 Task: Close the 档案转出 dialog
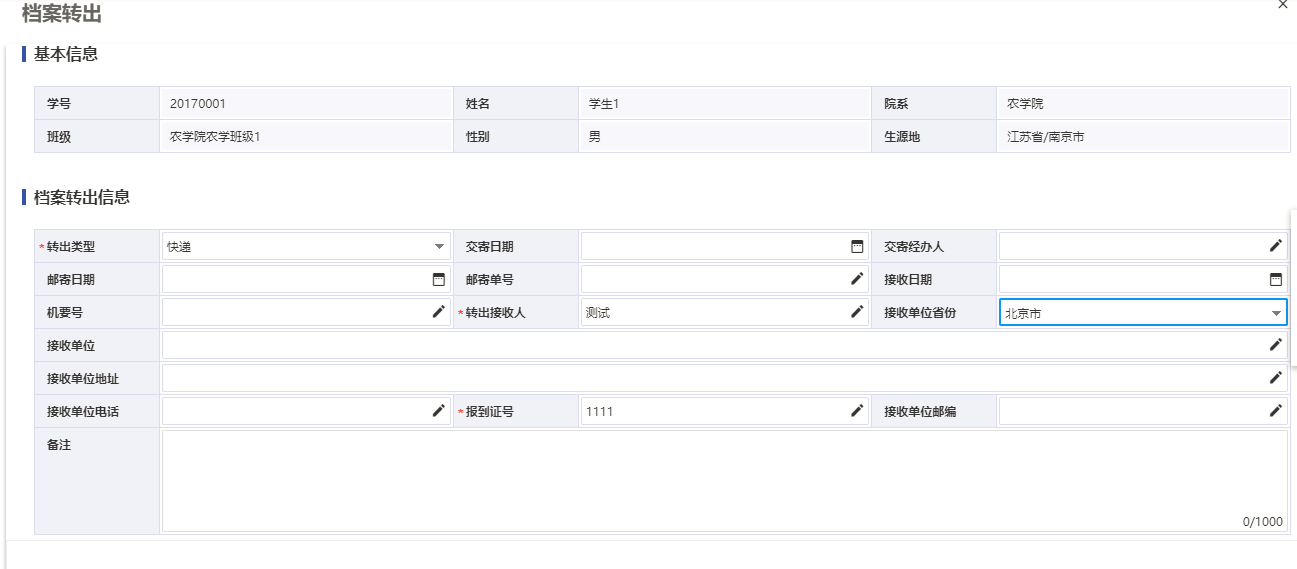pos(1283,5)
